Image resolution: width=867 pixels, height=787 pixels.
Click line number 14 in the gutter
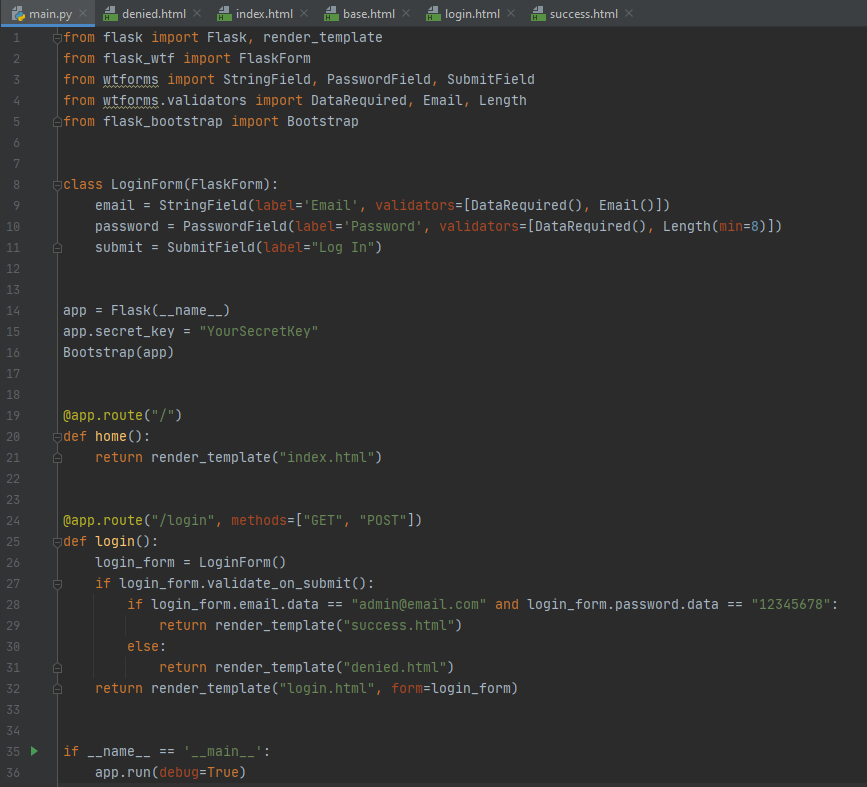pyautogui.click(x=13, y=311)
